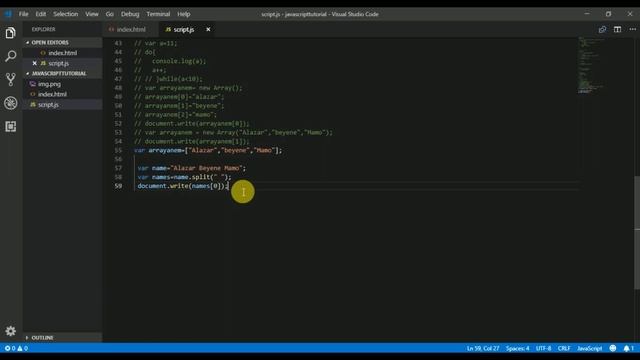640x360 pixels.
Task: Open the Explorer view in activity bar
Action: pos(11,33)
